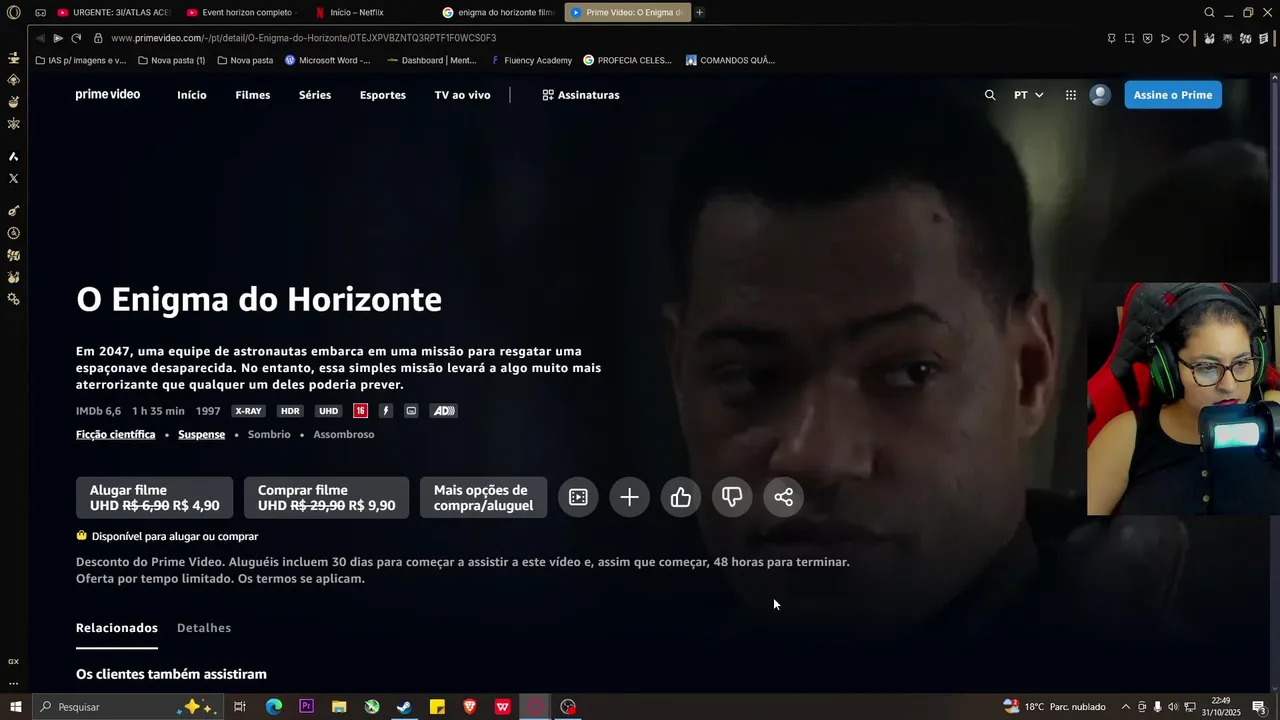Dislike the movie with thumbs-down icon
Screen dimensions: 1280x720
coord(732,497)
